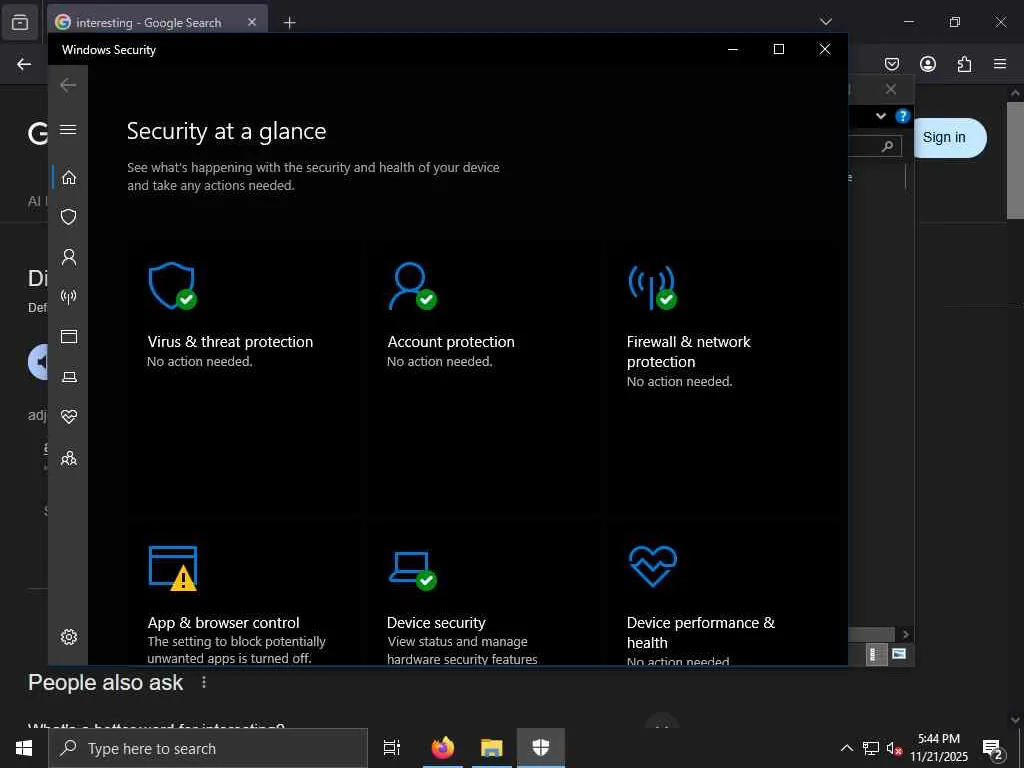Open the network tray icon
The height and width of the screenshot is (768, 1024).
coord(871,748)
